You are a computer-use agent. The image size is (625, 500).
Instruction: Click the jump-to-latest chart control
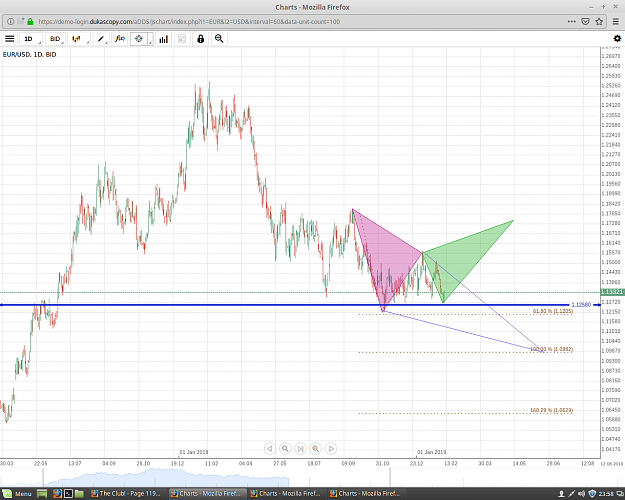300,449
